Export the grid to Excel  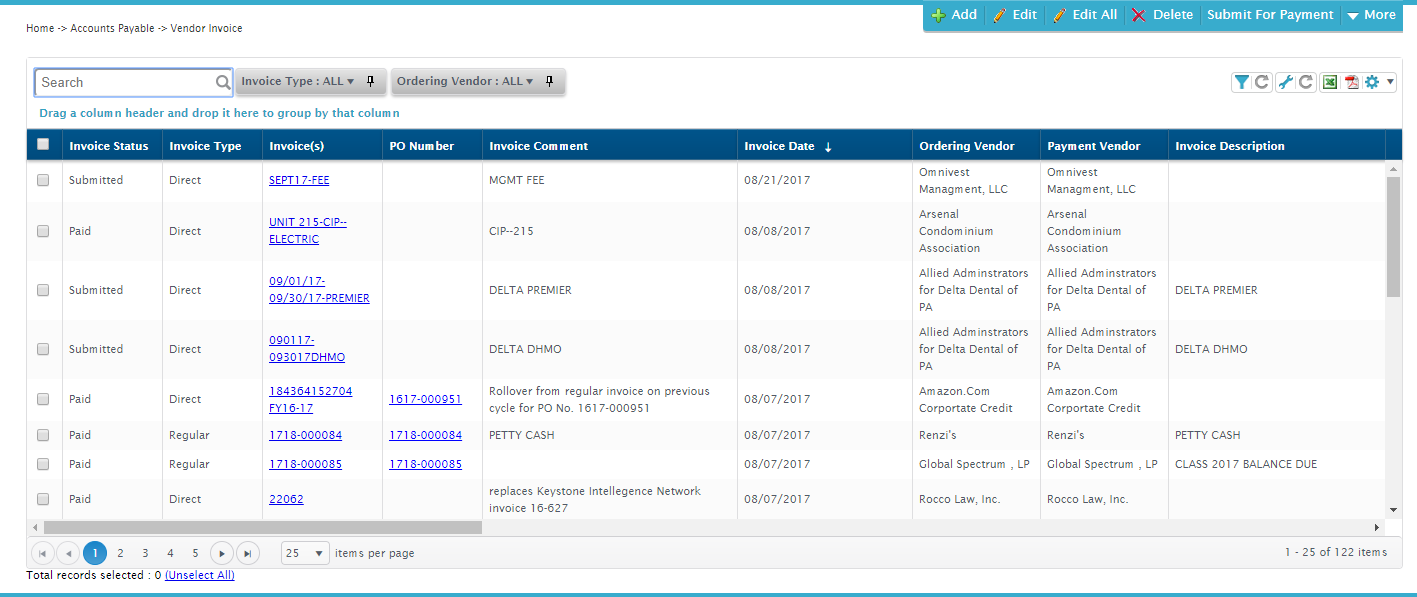pos(1330,82)
